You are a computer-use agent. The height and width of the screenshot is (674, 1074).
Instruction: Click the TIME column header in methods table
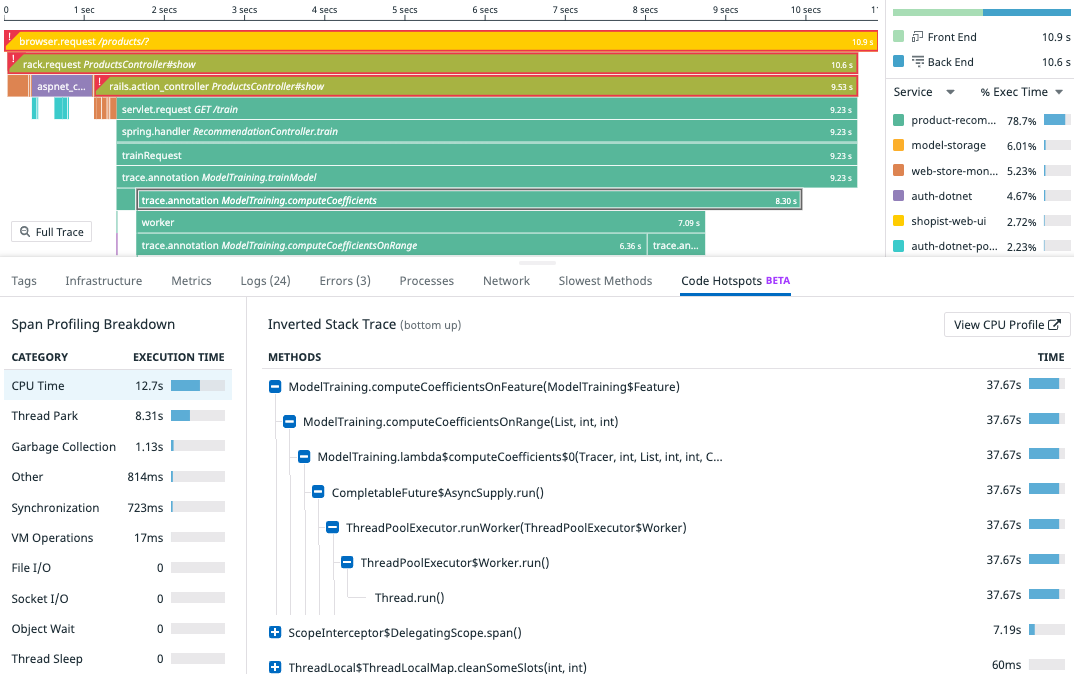[x=1051, y=357]
